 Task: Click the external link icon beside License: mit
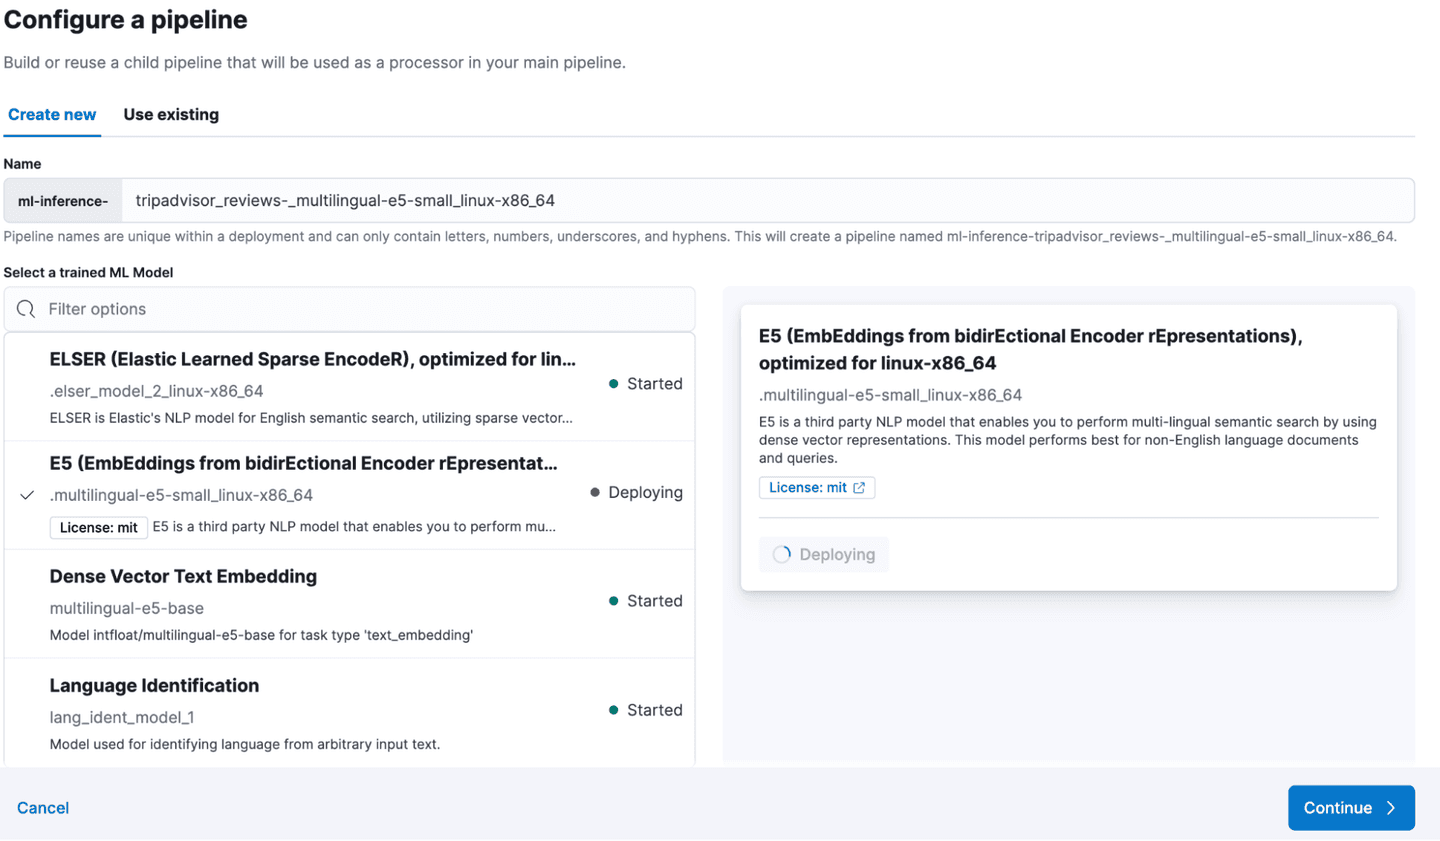coord(859,488)
